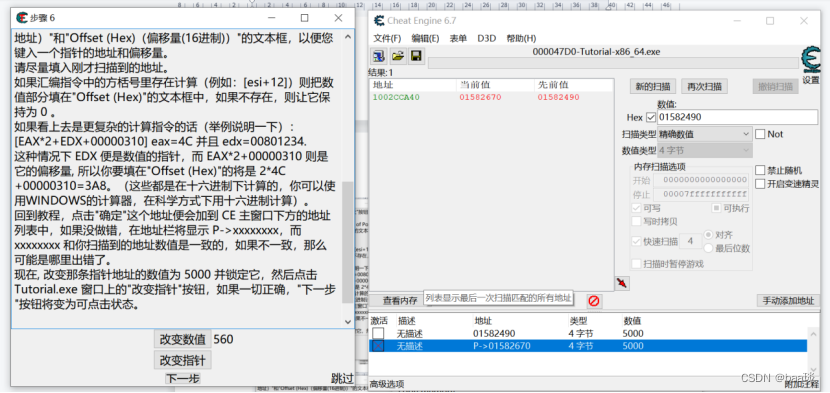Viewport: 830px width, 393px height.
Task: Enable the 禁止随机 checkbox
Action: coord(760,171)
